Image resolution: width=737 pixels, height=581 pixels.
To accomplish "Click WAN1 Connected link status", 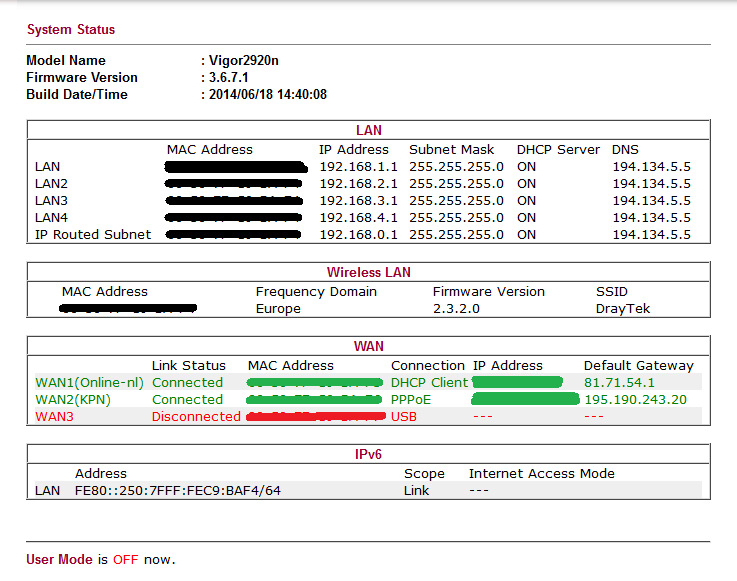I will [187, 383].
